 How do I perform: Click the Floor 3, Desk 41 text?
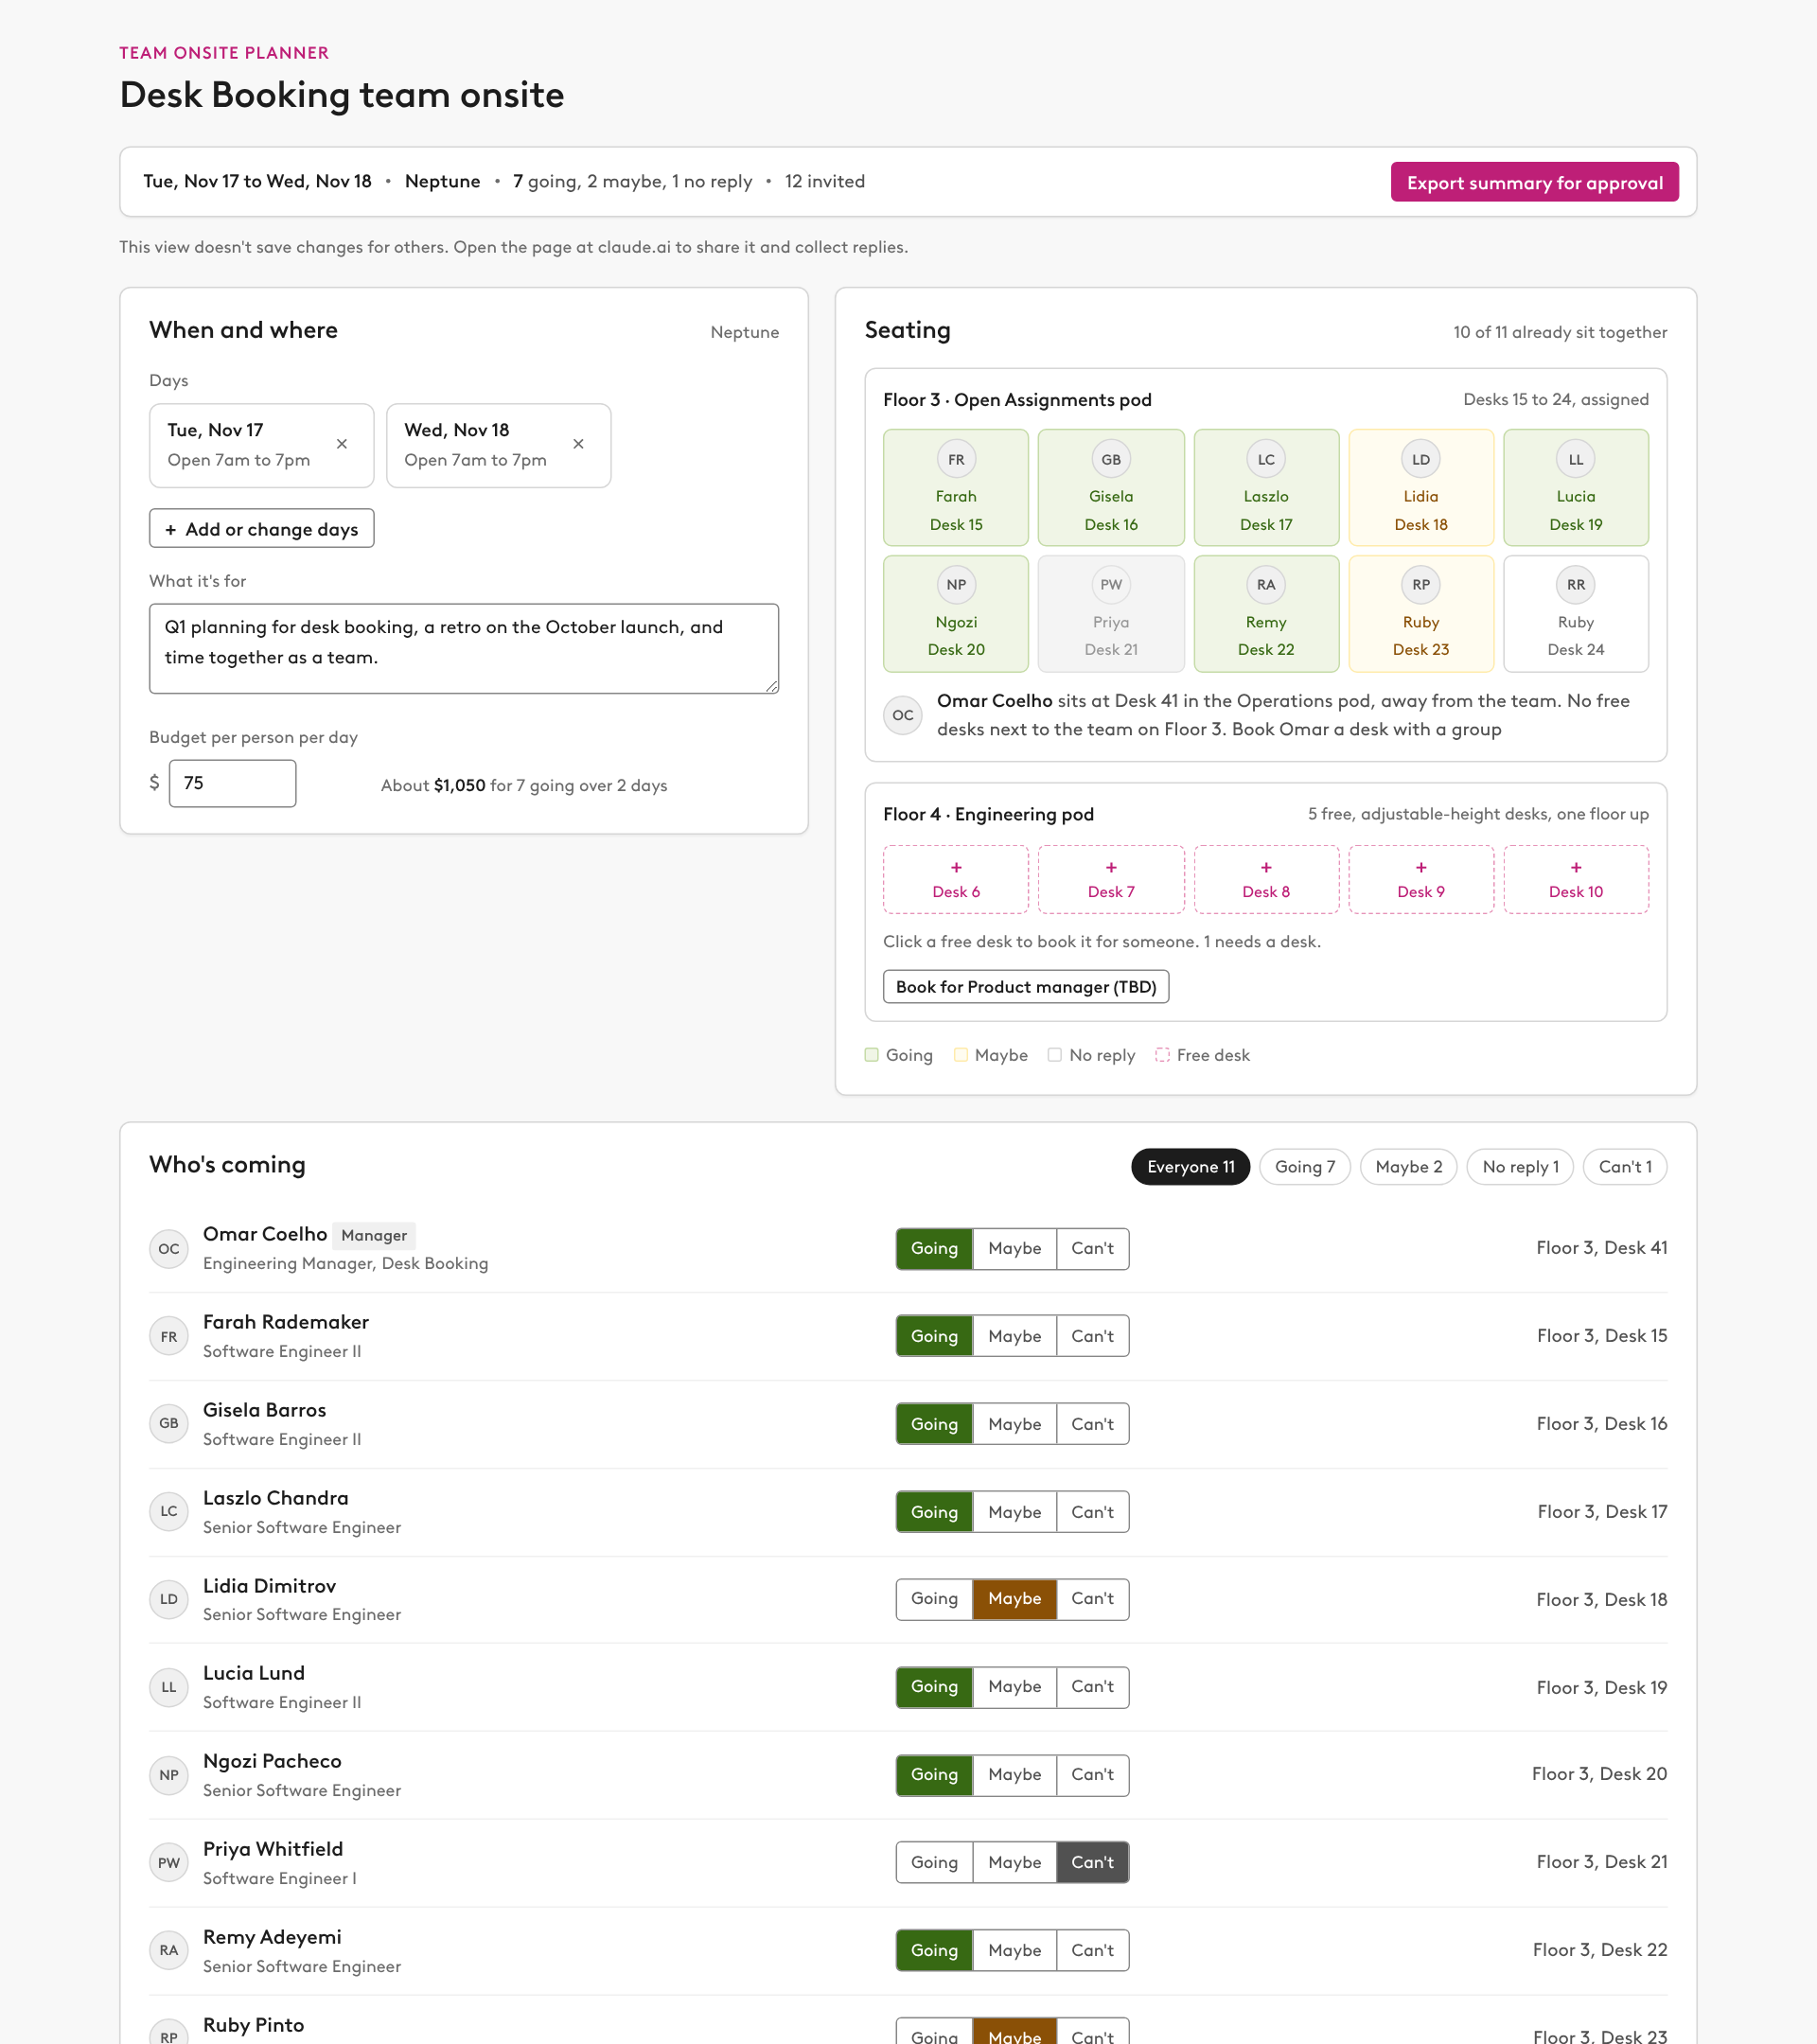pos(1601,1248)
